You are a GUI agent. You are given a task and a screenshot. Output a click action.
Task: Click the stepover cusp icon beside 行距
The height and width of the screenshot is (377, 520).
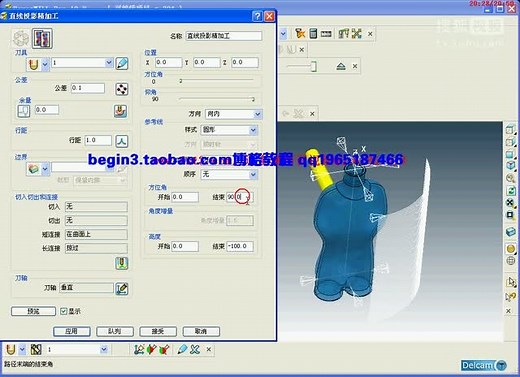(x=122, y=141)
